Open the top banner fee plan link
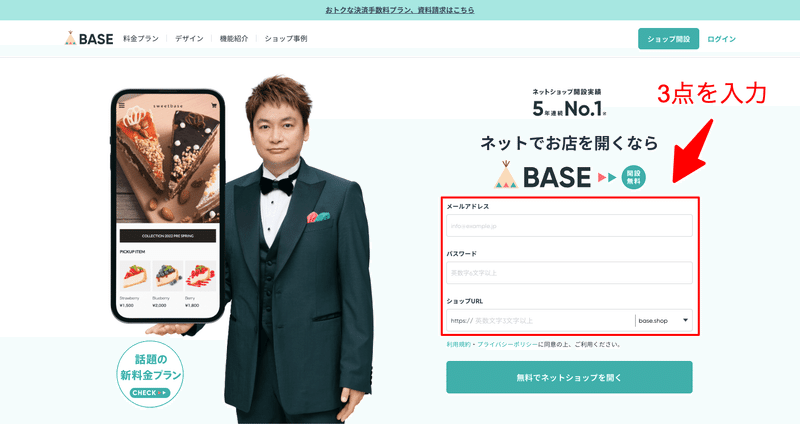The image size is (800, 424). 400,10
